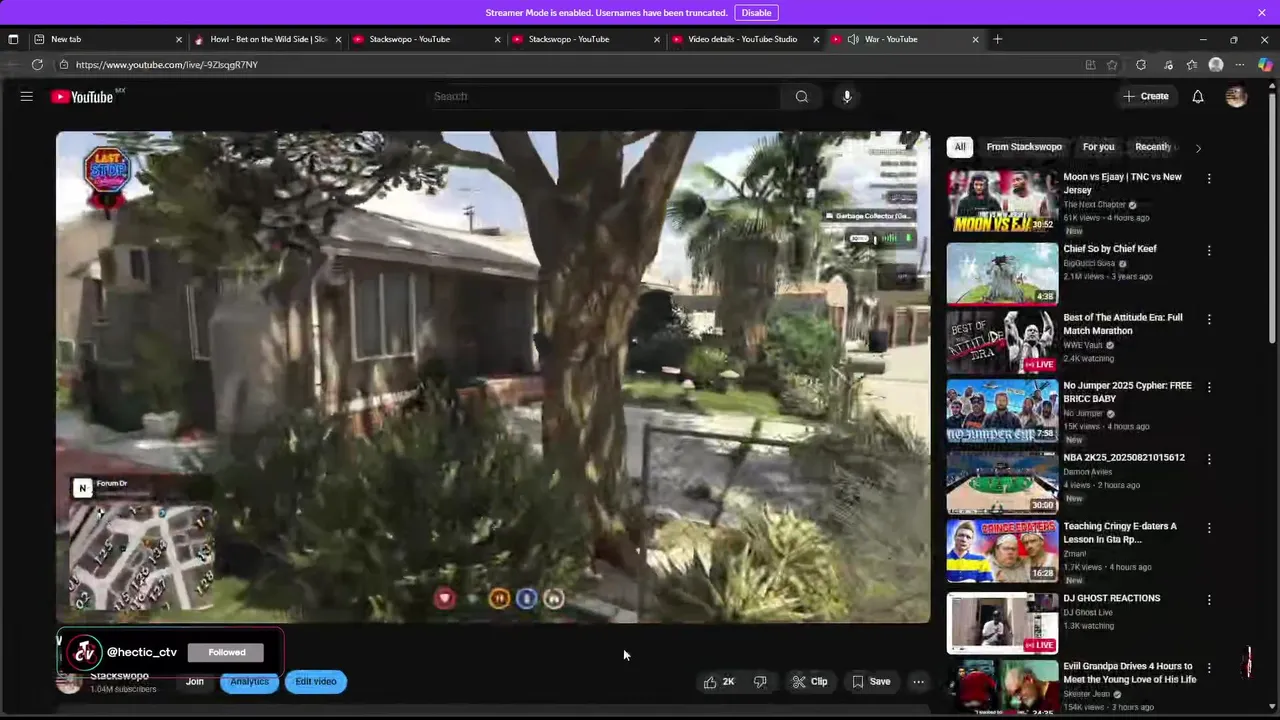Dislike the video with thumbs down
Screen dimensions: 1280x720
coord(760,682)
